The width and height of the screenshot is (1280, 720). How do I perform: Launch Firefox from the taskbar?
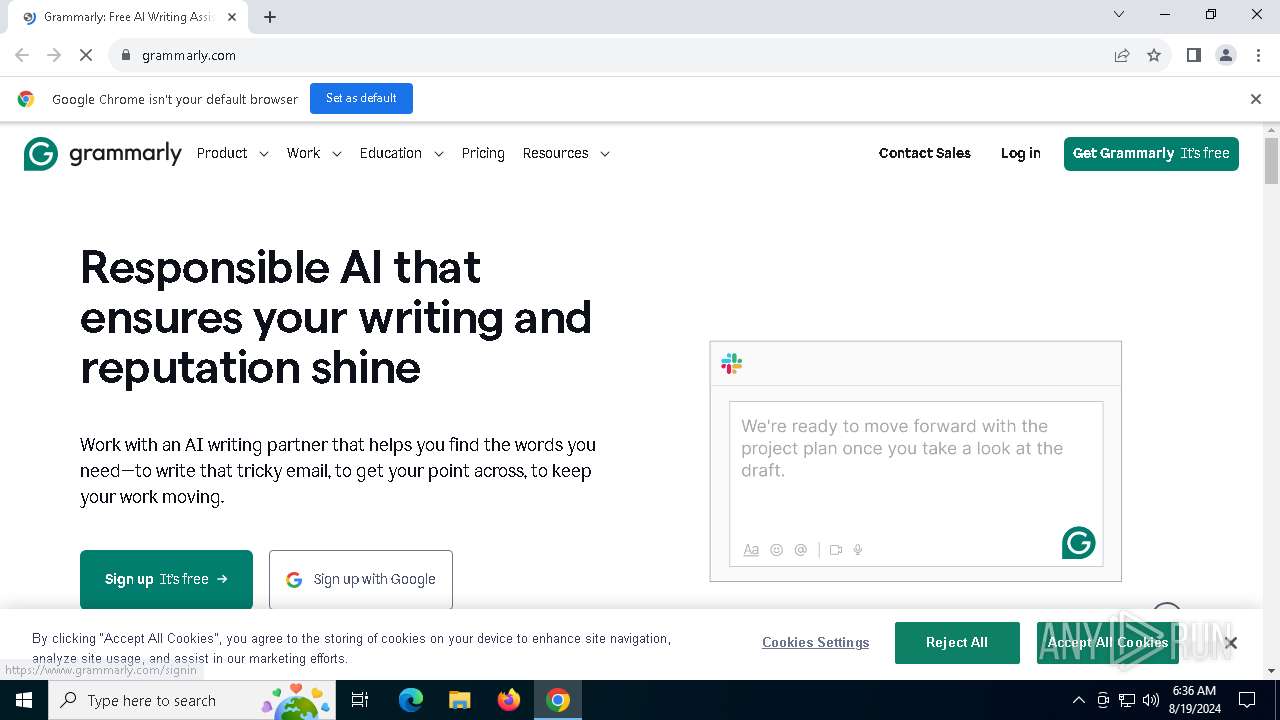(x=509, y=700)
